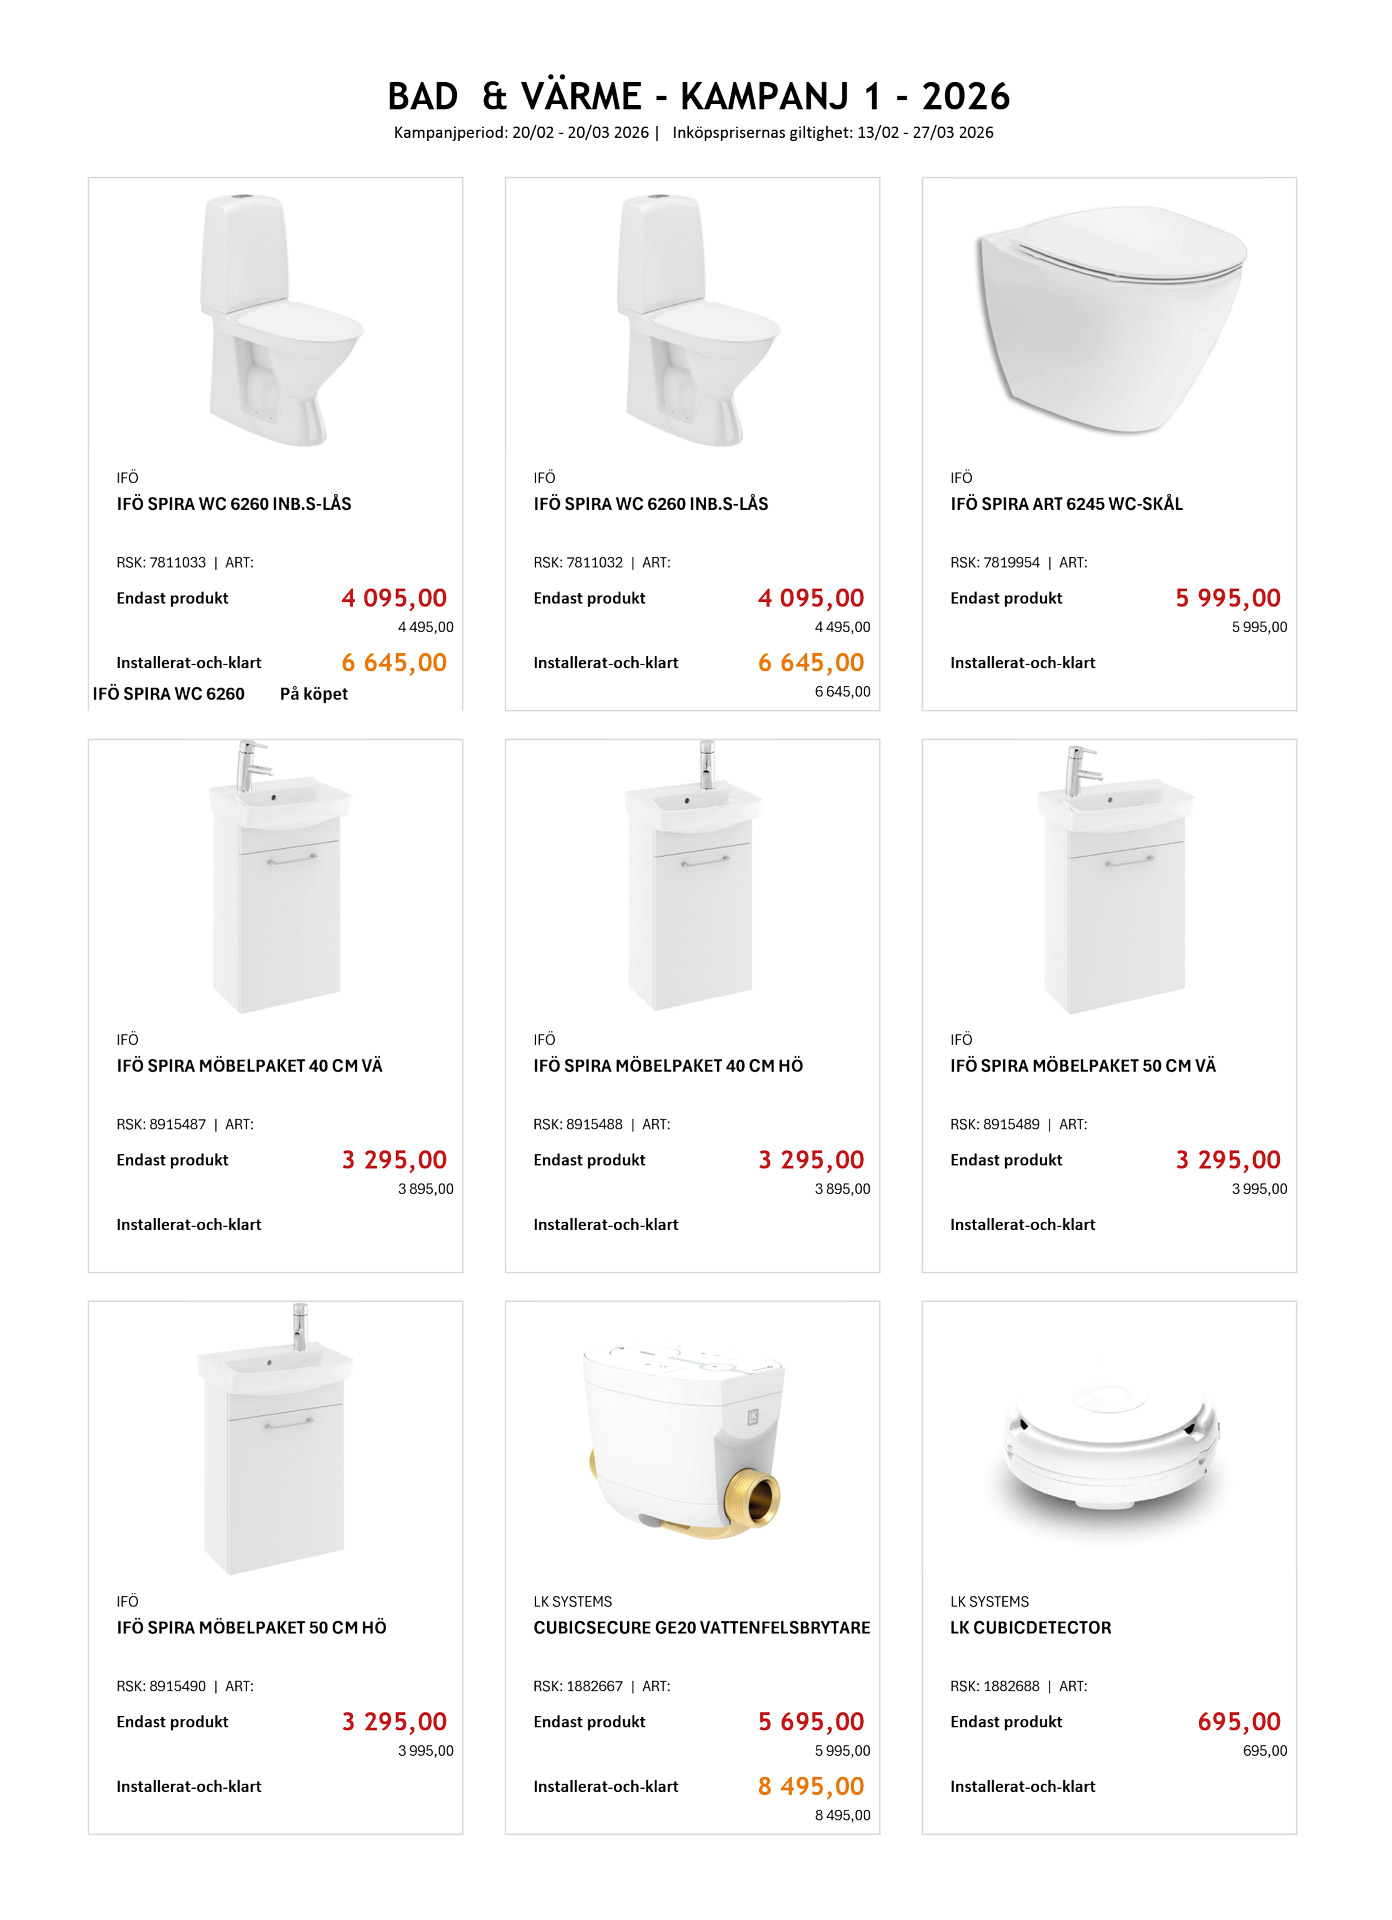Click the toilet image above RSK 7811032

tap(694, 320)
